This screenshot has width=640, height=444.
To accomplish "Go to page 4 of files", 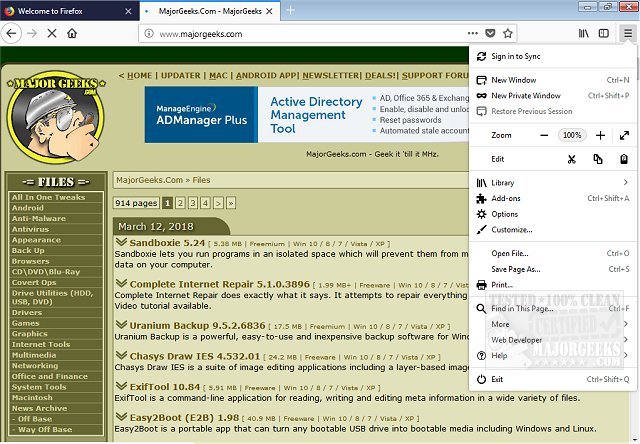I will pyautogui.click(x=206, y=203).
